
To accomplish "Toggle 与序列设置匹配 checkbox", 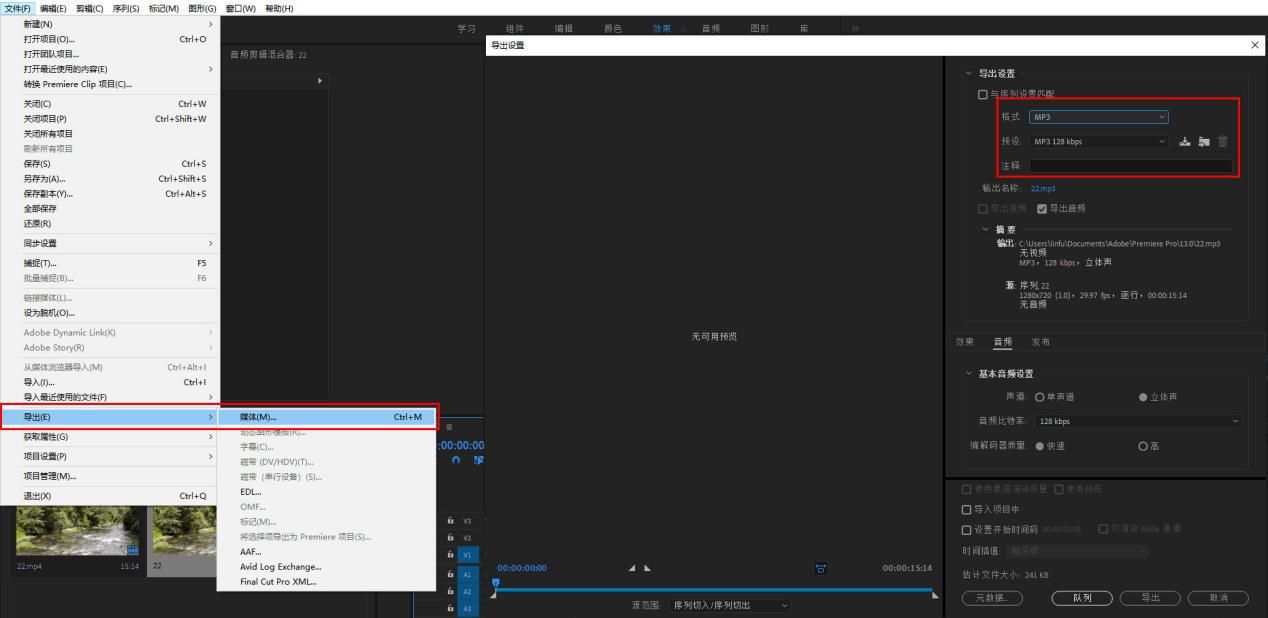I will coord(983,94).
